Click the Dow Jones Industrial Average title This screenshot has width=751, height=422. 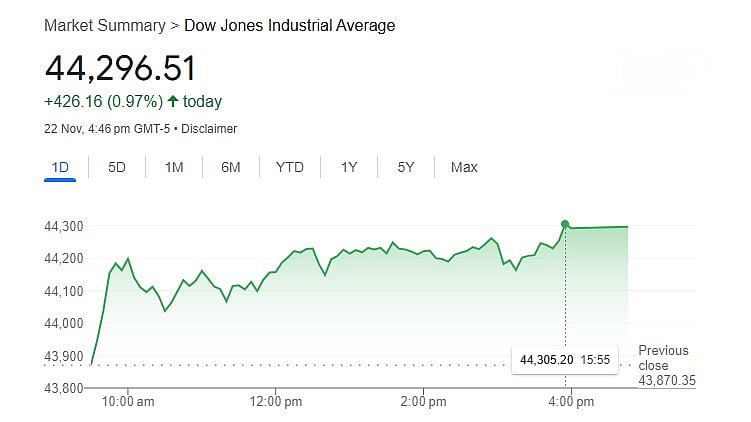(290, 25)
